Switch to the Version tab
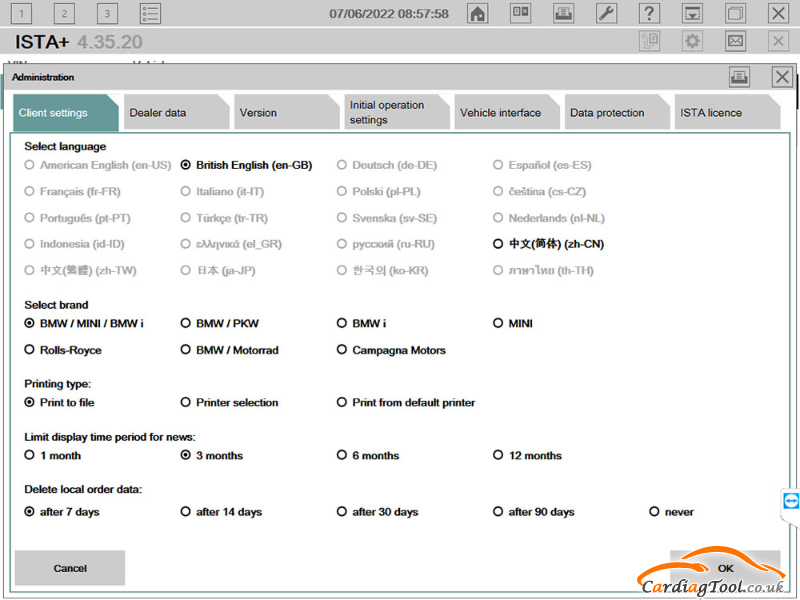Viewport: 800px width, 600px height. pos(286,112)
